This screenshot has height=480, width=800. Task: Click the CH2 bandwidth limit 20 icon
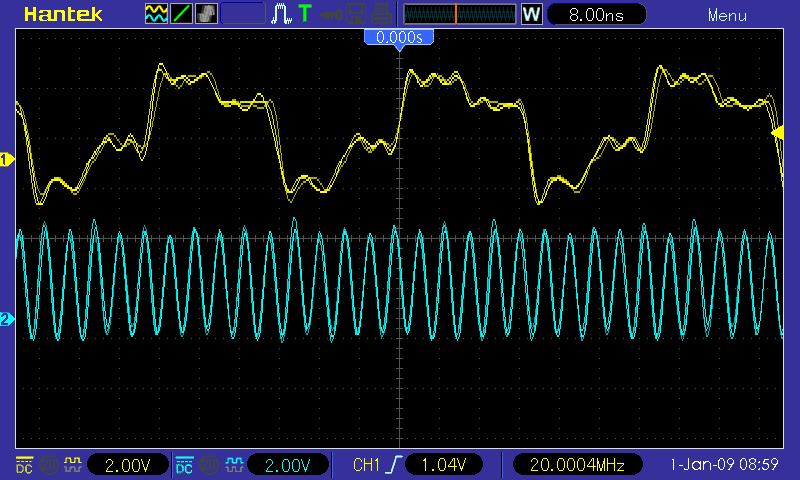pyautogui.click(x=208, y=465)
